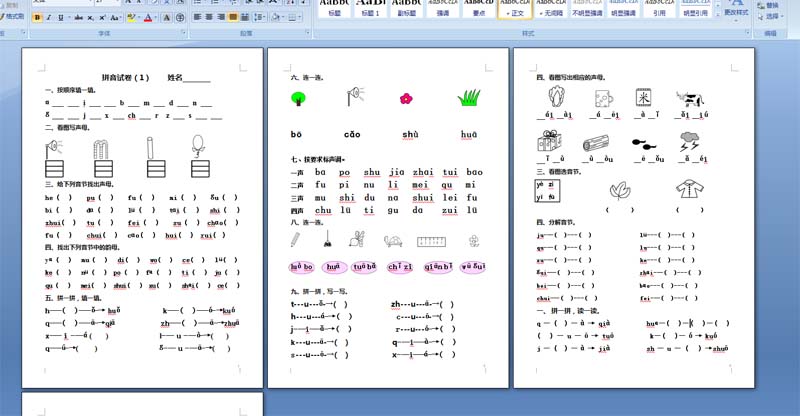800x416 pixels.
Task: Select the gift box picture on page three
Action: tap(549, 141)
